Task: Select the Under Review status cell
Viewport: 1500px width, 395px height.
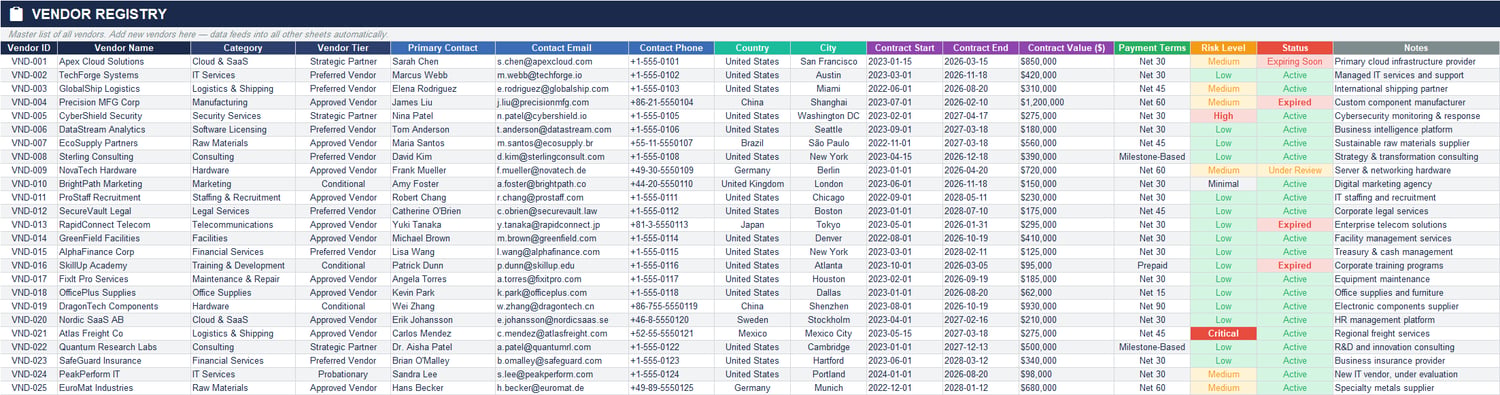Action: (x=1295, y=170)
